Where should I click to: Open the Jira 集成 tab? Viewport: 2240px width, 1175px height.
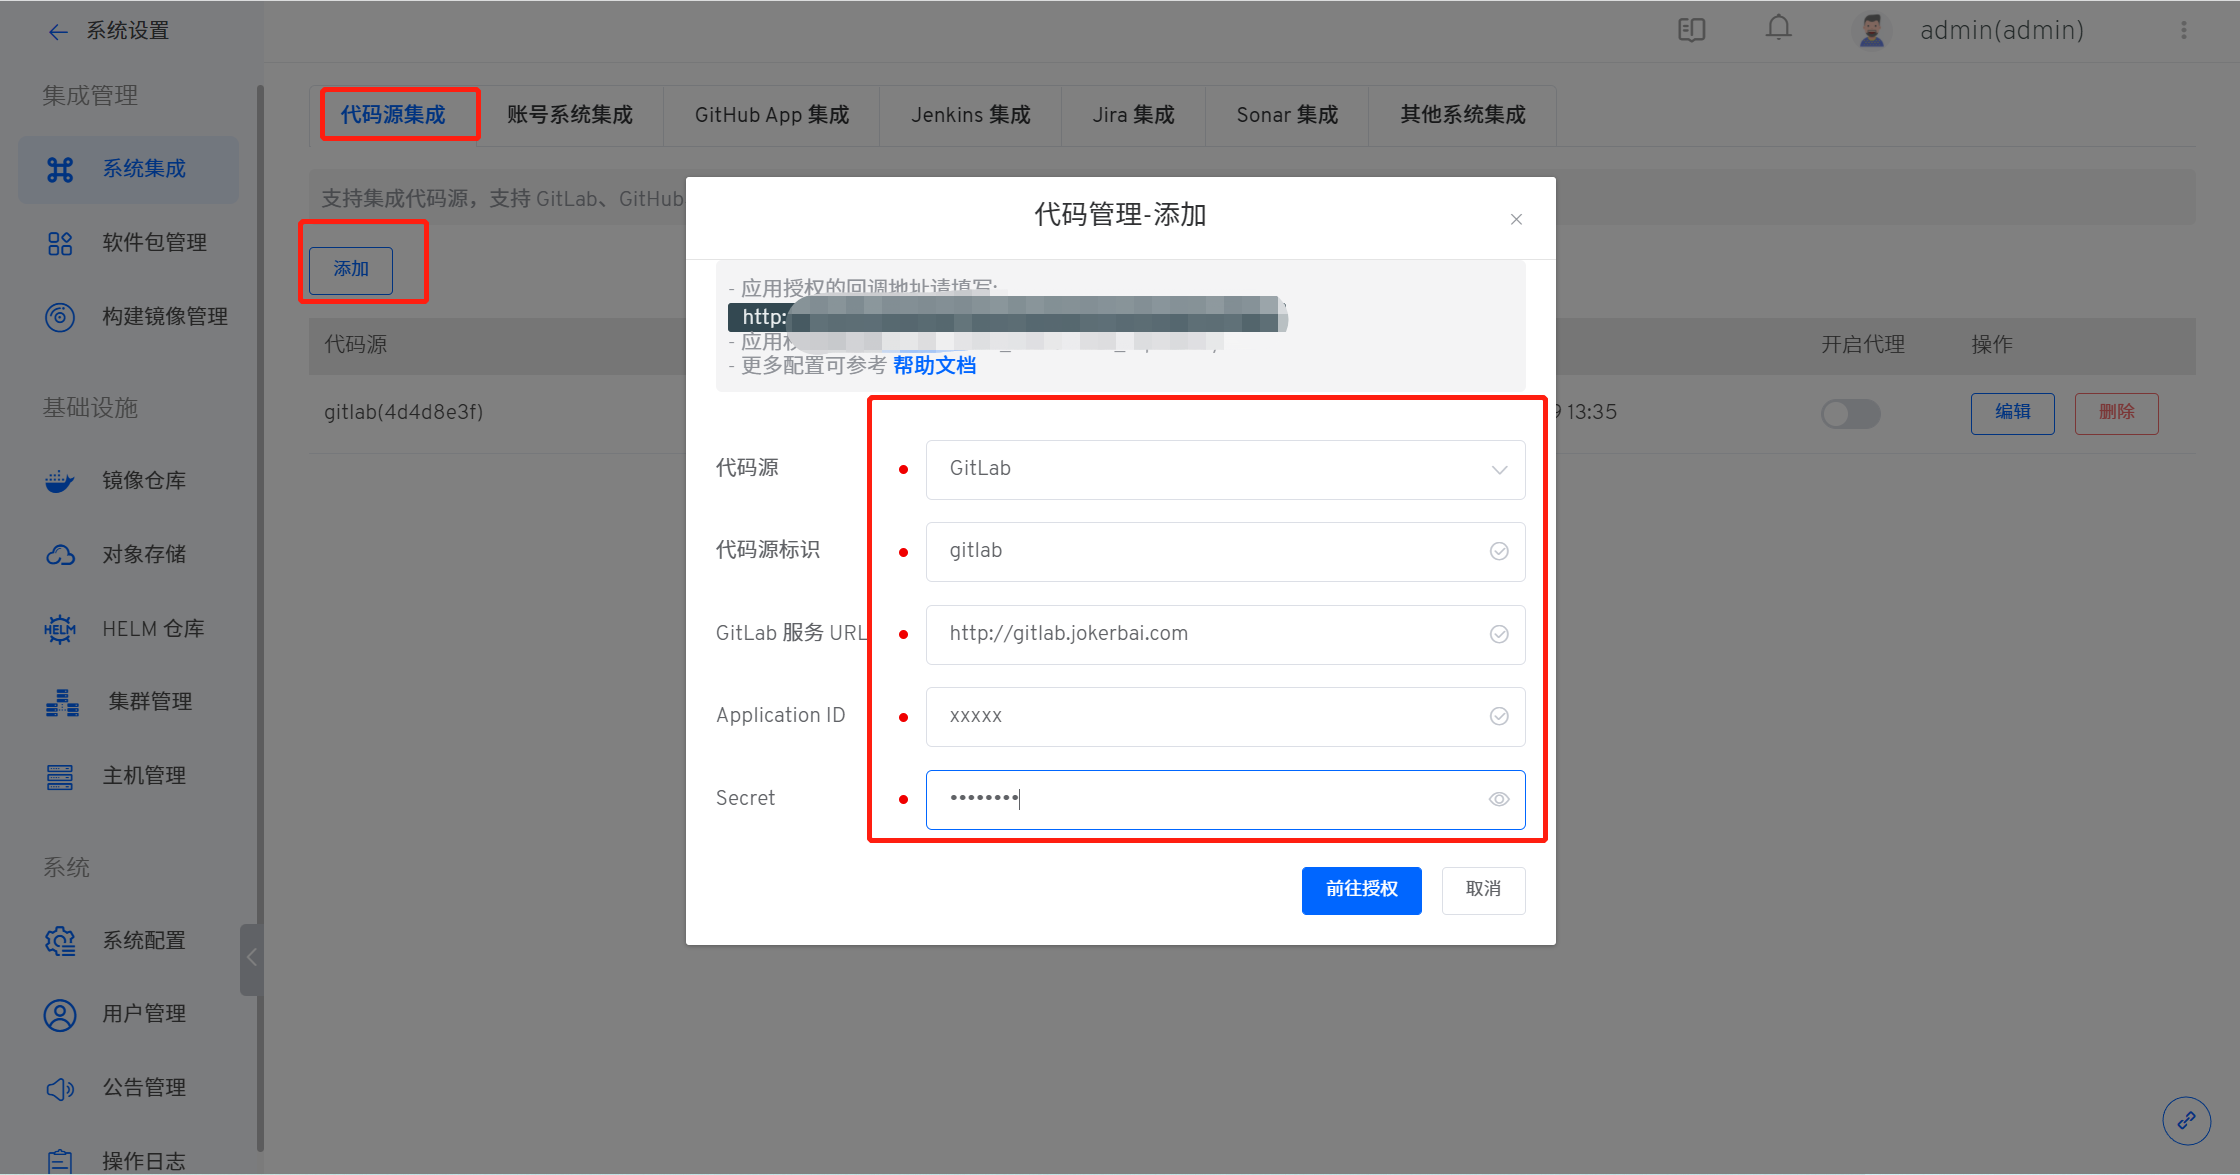(1134, 115)
